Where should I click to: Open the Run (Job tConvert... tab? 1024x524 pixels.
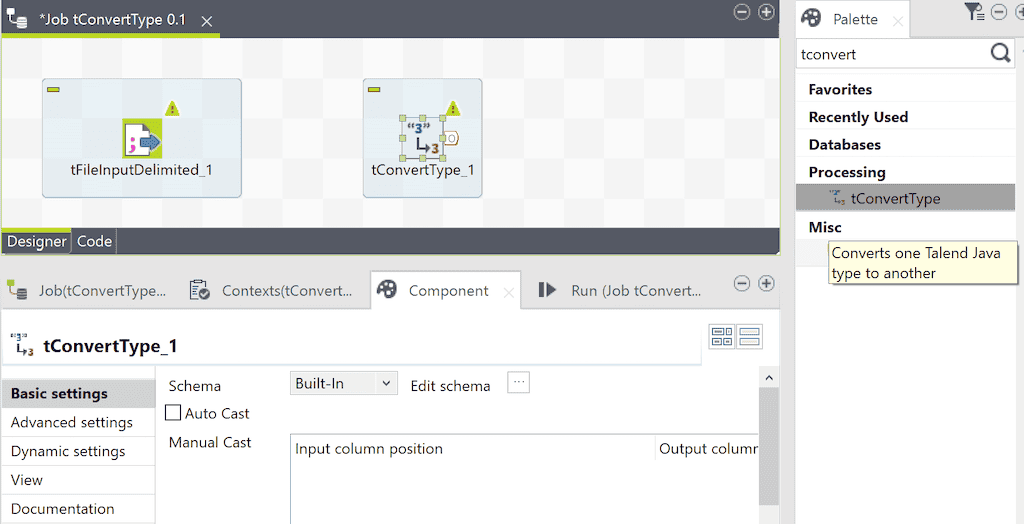620,291
